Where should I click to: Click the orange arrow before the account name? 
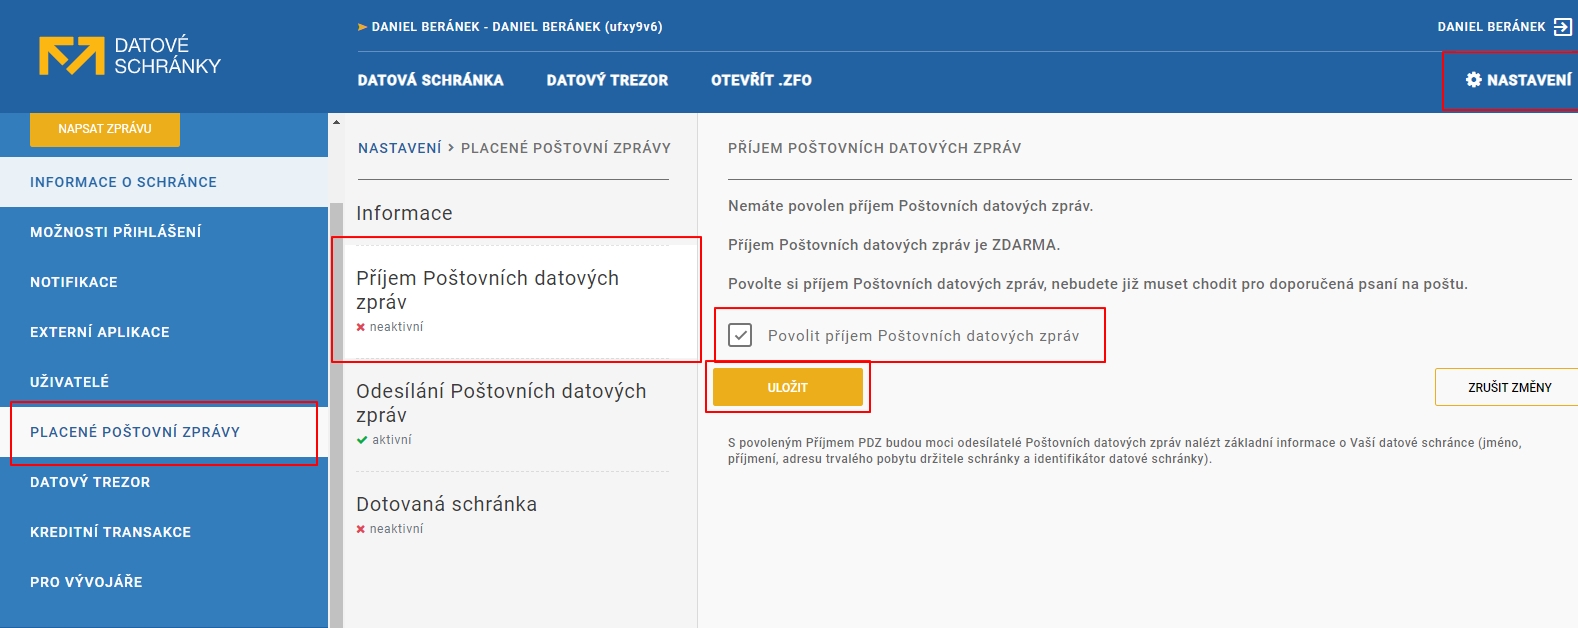point(362,27)
